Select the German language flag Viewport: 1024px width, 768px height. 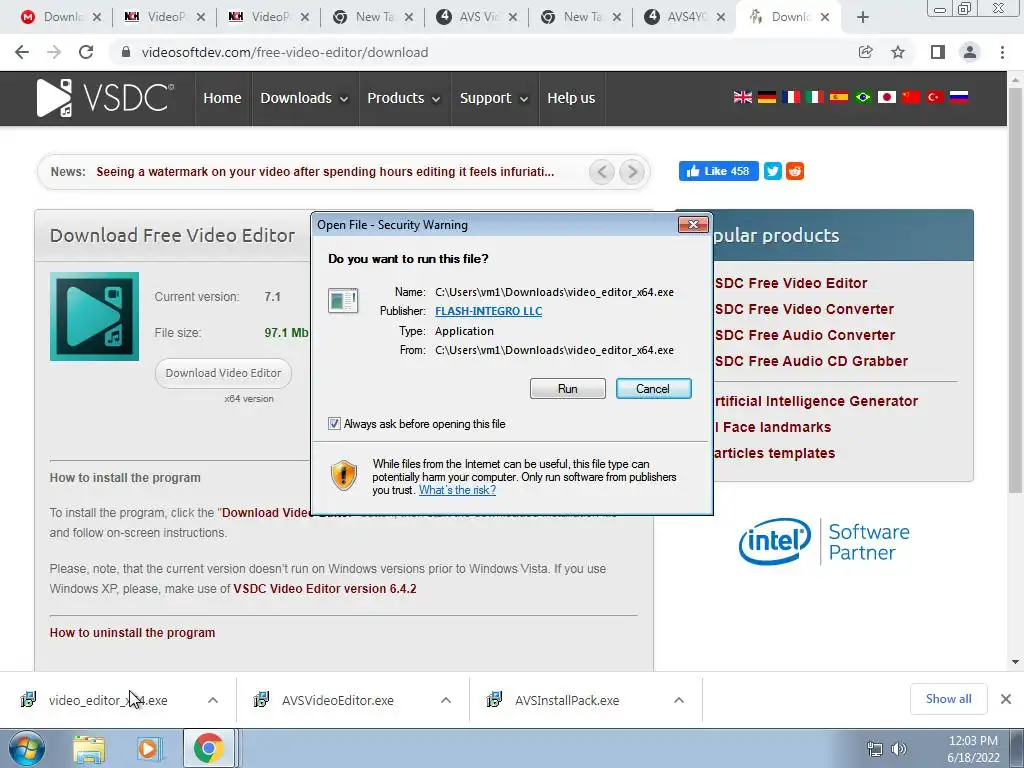coord(767,97)
